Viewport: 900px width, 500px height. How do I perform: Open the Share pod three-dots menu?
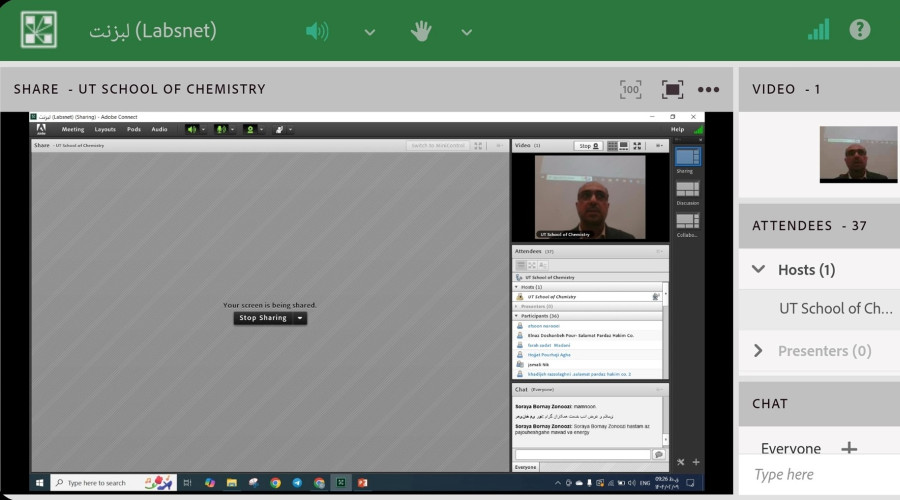click(x=709, y=89)
